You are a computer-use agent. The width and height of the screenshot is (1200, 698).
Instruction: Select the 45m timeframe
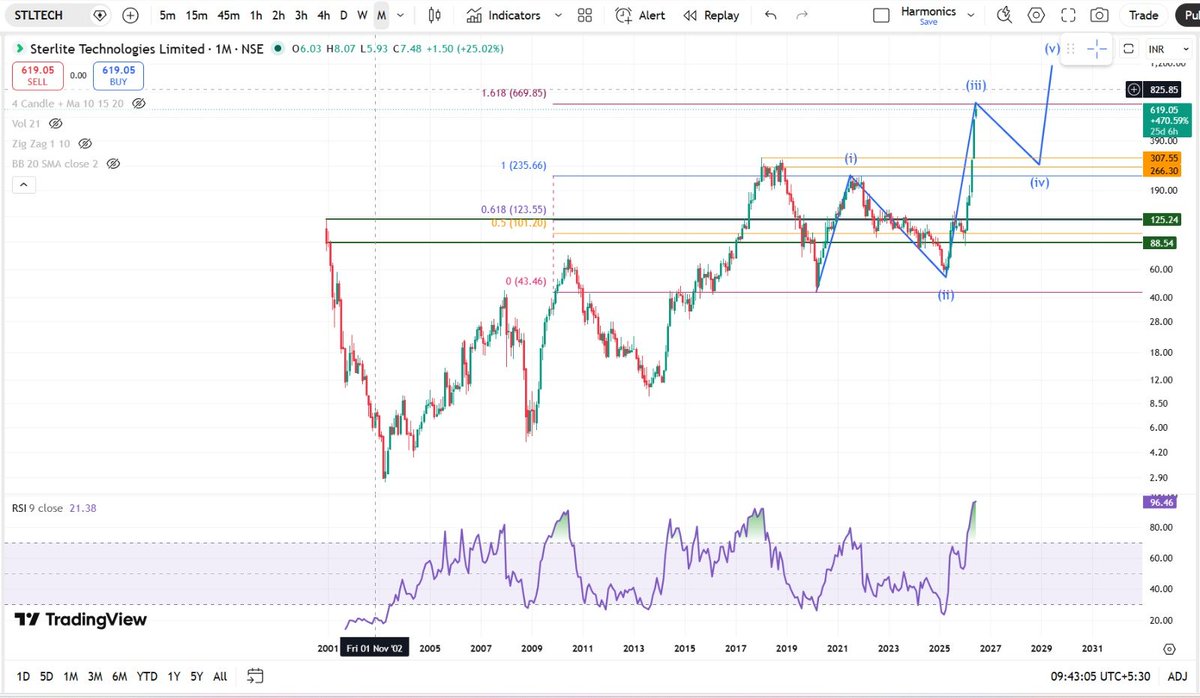[x=228, y=15]
